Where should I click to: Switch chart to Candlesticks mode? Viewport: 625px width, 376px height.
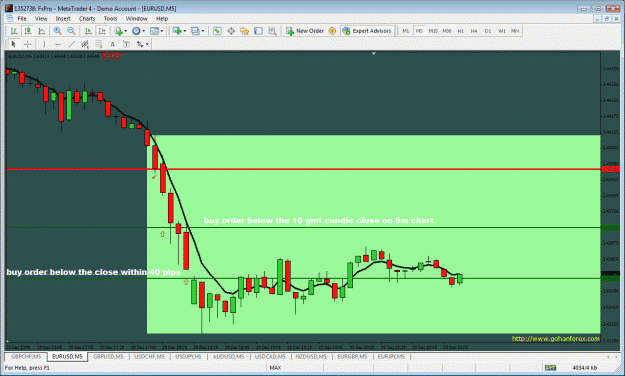point(28,31)
